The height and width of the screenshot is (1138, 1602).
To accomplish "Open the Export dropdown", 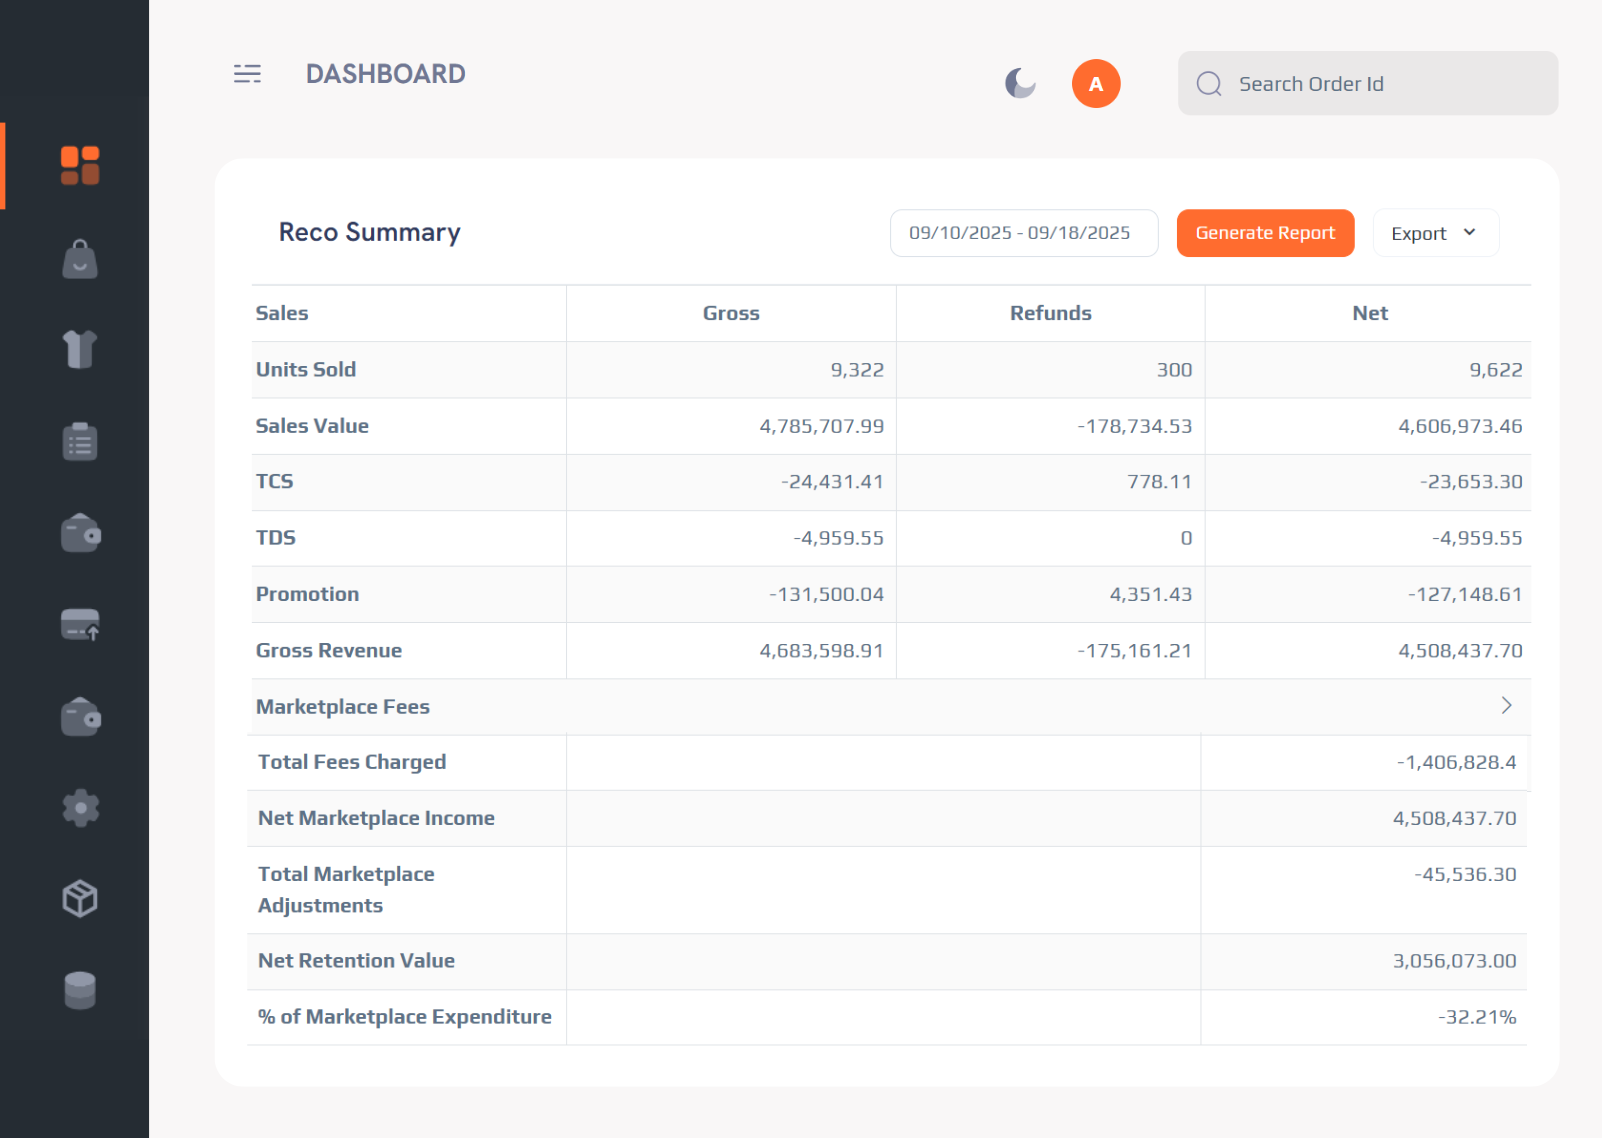I will 1434,233.
